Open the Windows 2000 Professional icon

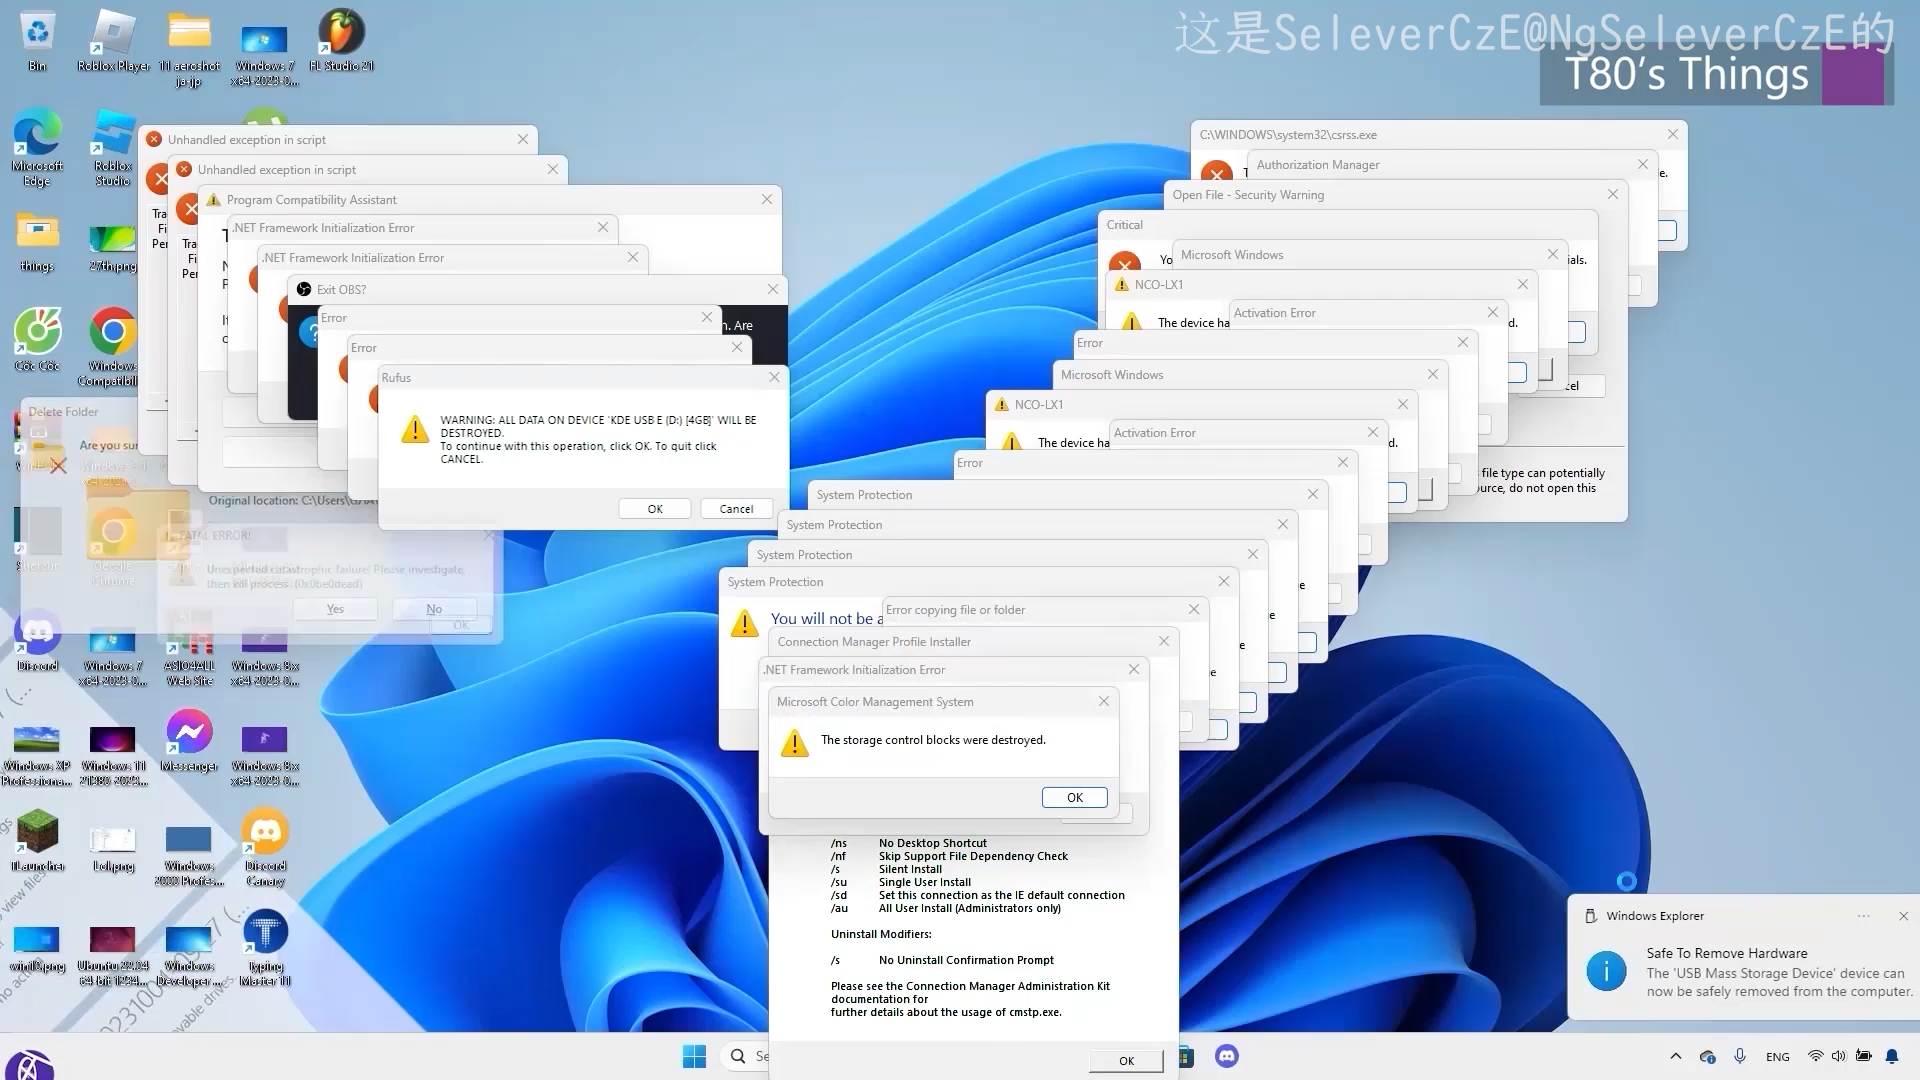coord(189,855)
